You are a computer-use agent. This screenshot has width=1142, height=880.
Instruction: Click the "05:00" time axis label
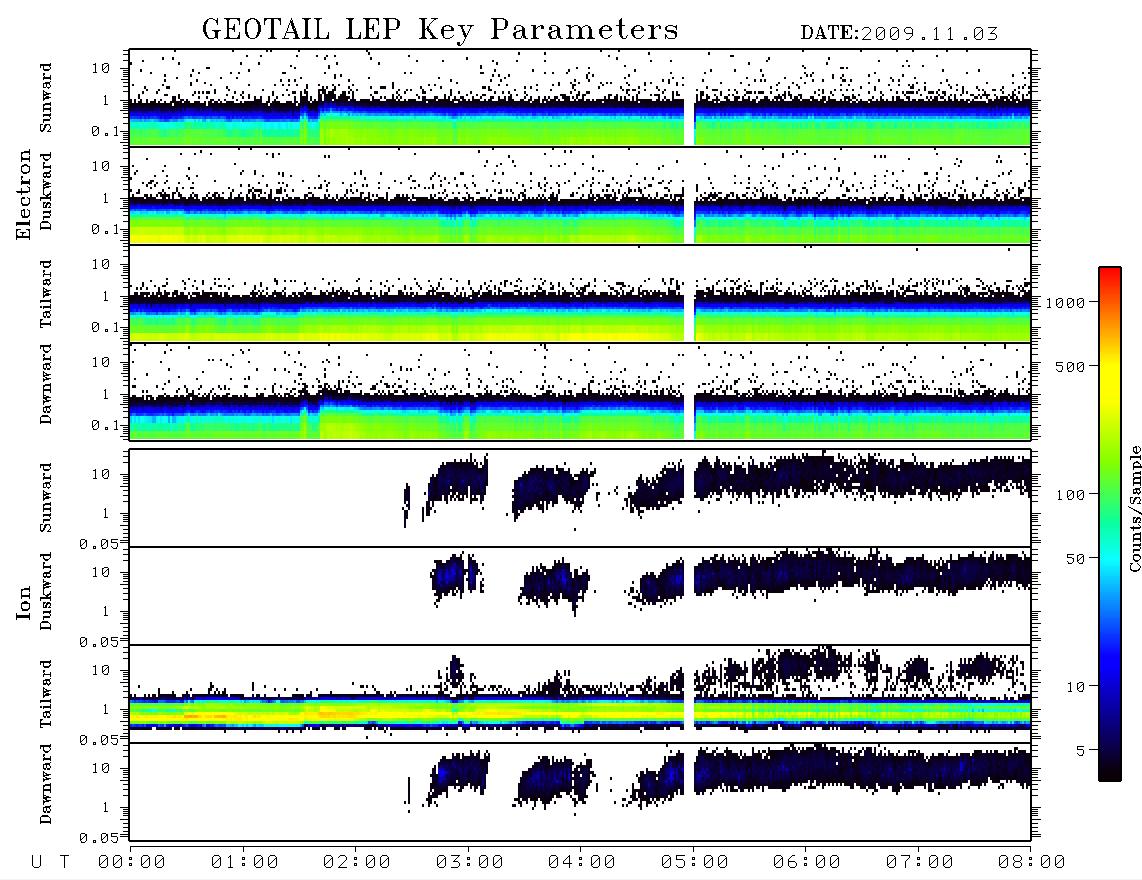point(695,863)
